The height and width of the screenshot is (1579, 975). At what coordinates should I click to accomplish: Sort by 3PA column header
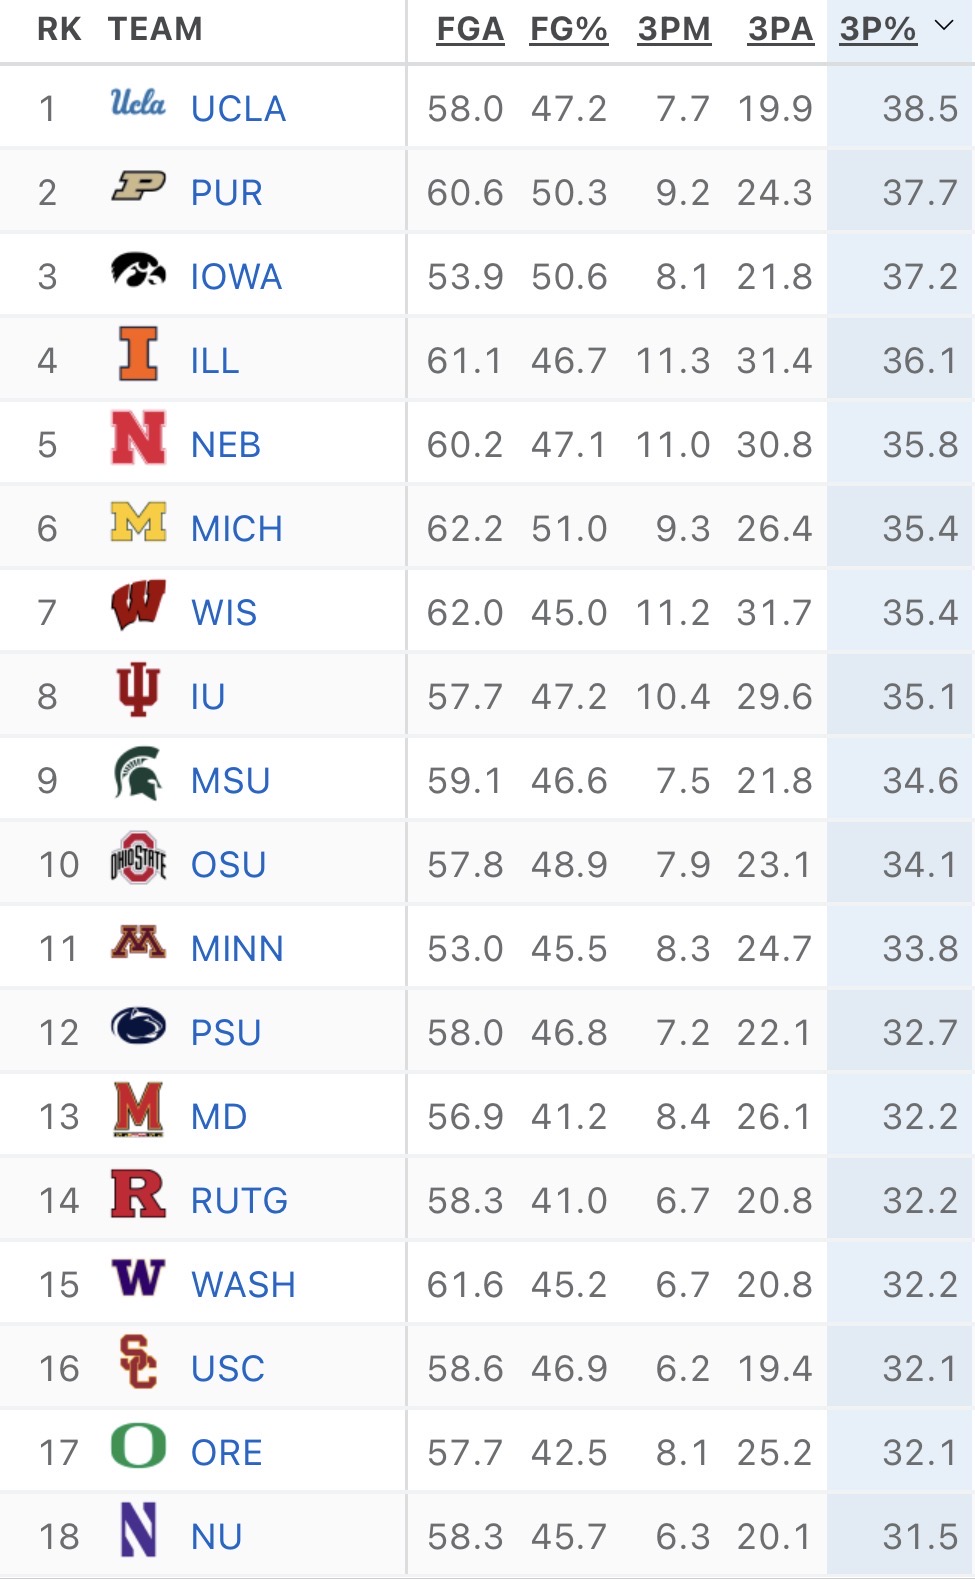(x=780, y=30)
